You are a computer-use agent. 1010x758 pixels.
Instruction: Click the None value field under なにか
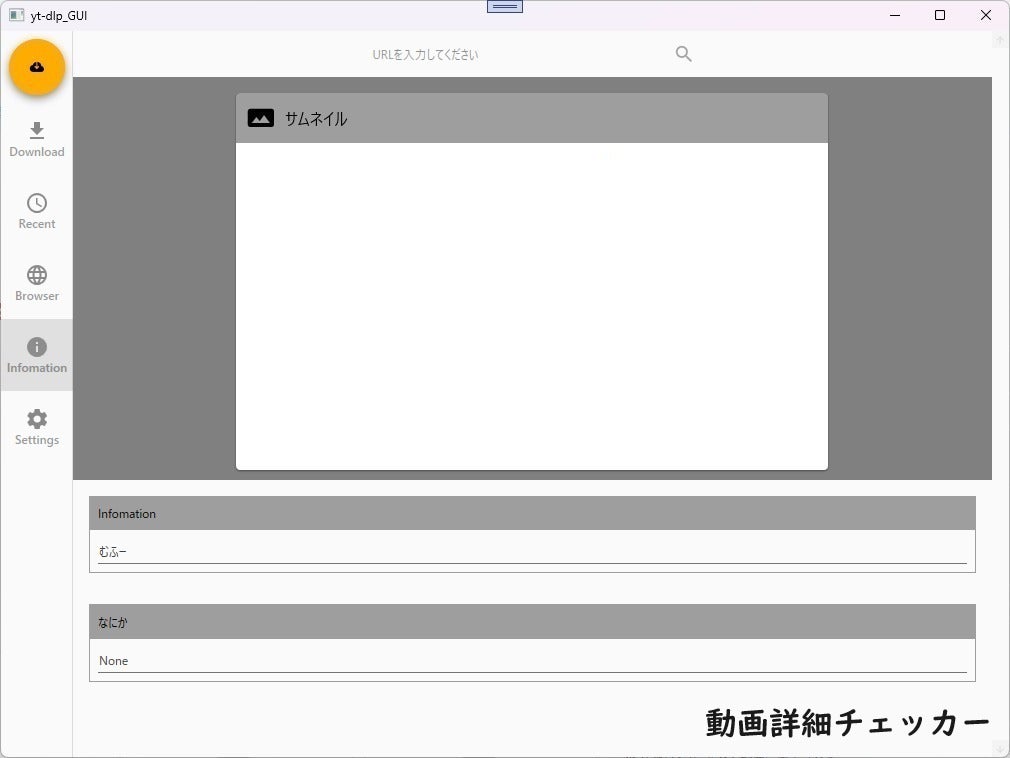pyautogui.click(x=531, y=660)
